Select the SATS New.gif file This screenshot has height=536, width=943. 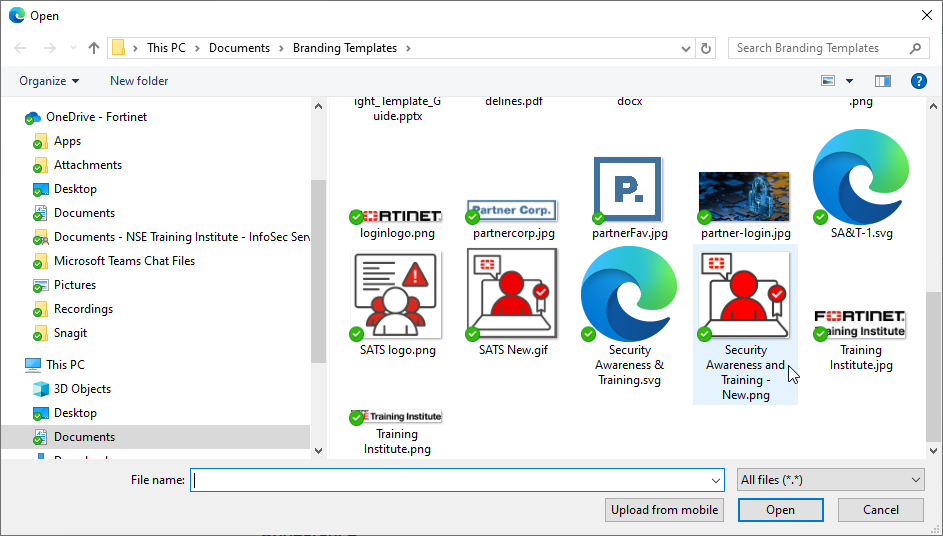tap(513, 301)
